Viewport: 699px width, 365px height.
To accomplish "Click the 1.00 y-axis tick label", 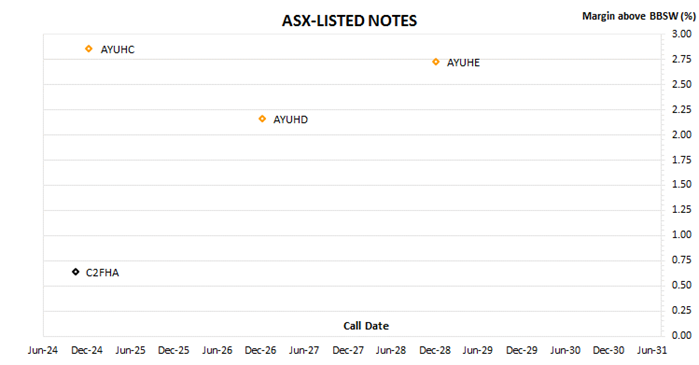I will coord(682,234).
